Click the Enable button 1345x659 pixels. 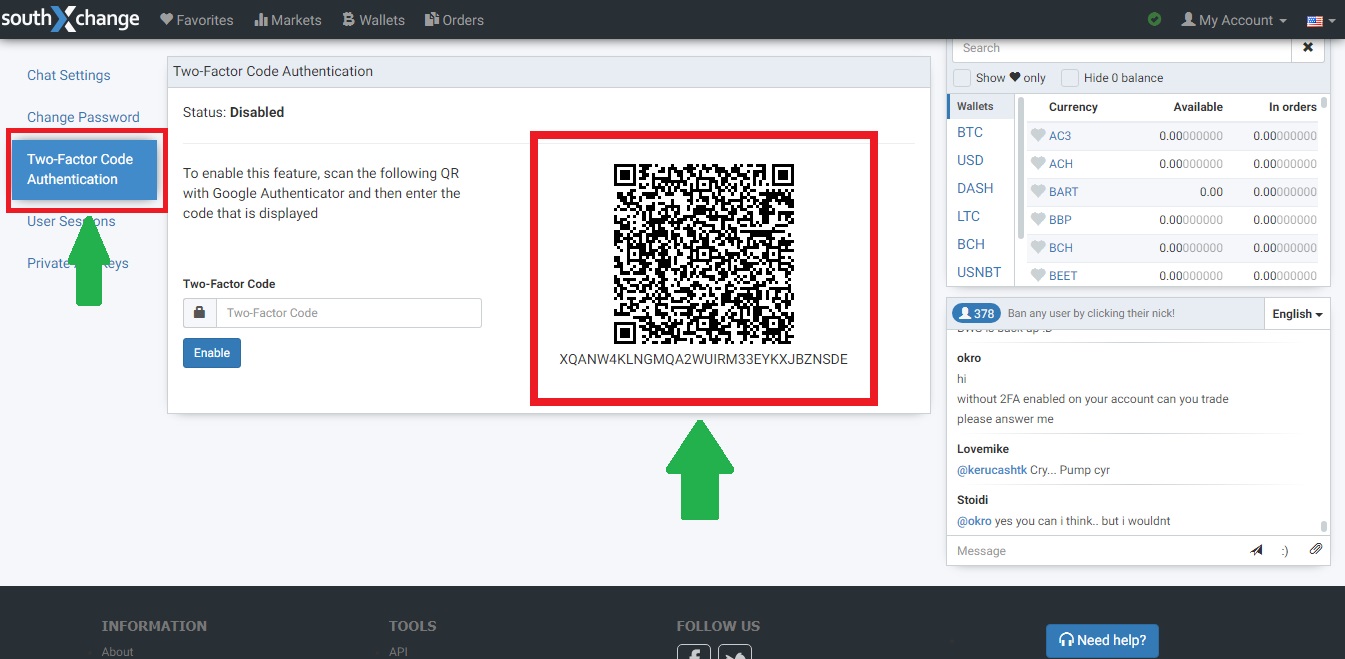click(212, 353)
